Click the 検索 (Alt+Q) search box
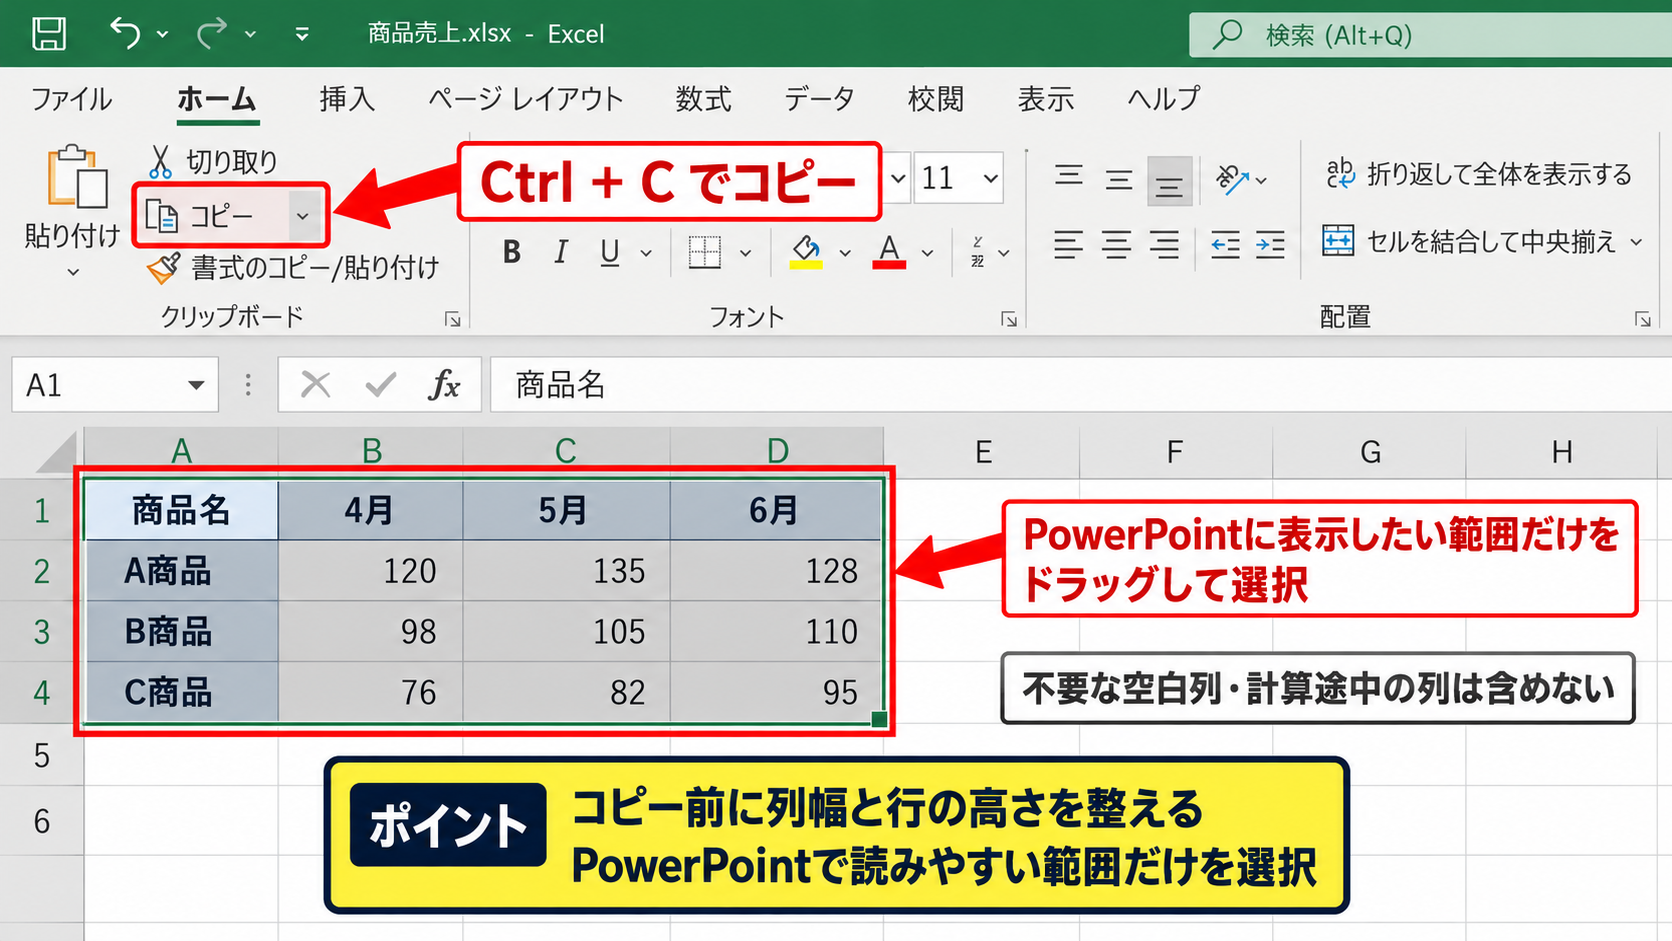Screen dimensions: 1672x941 point(1430,35)
